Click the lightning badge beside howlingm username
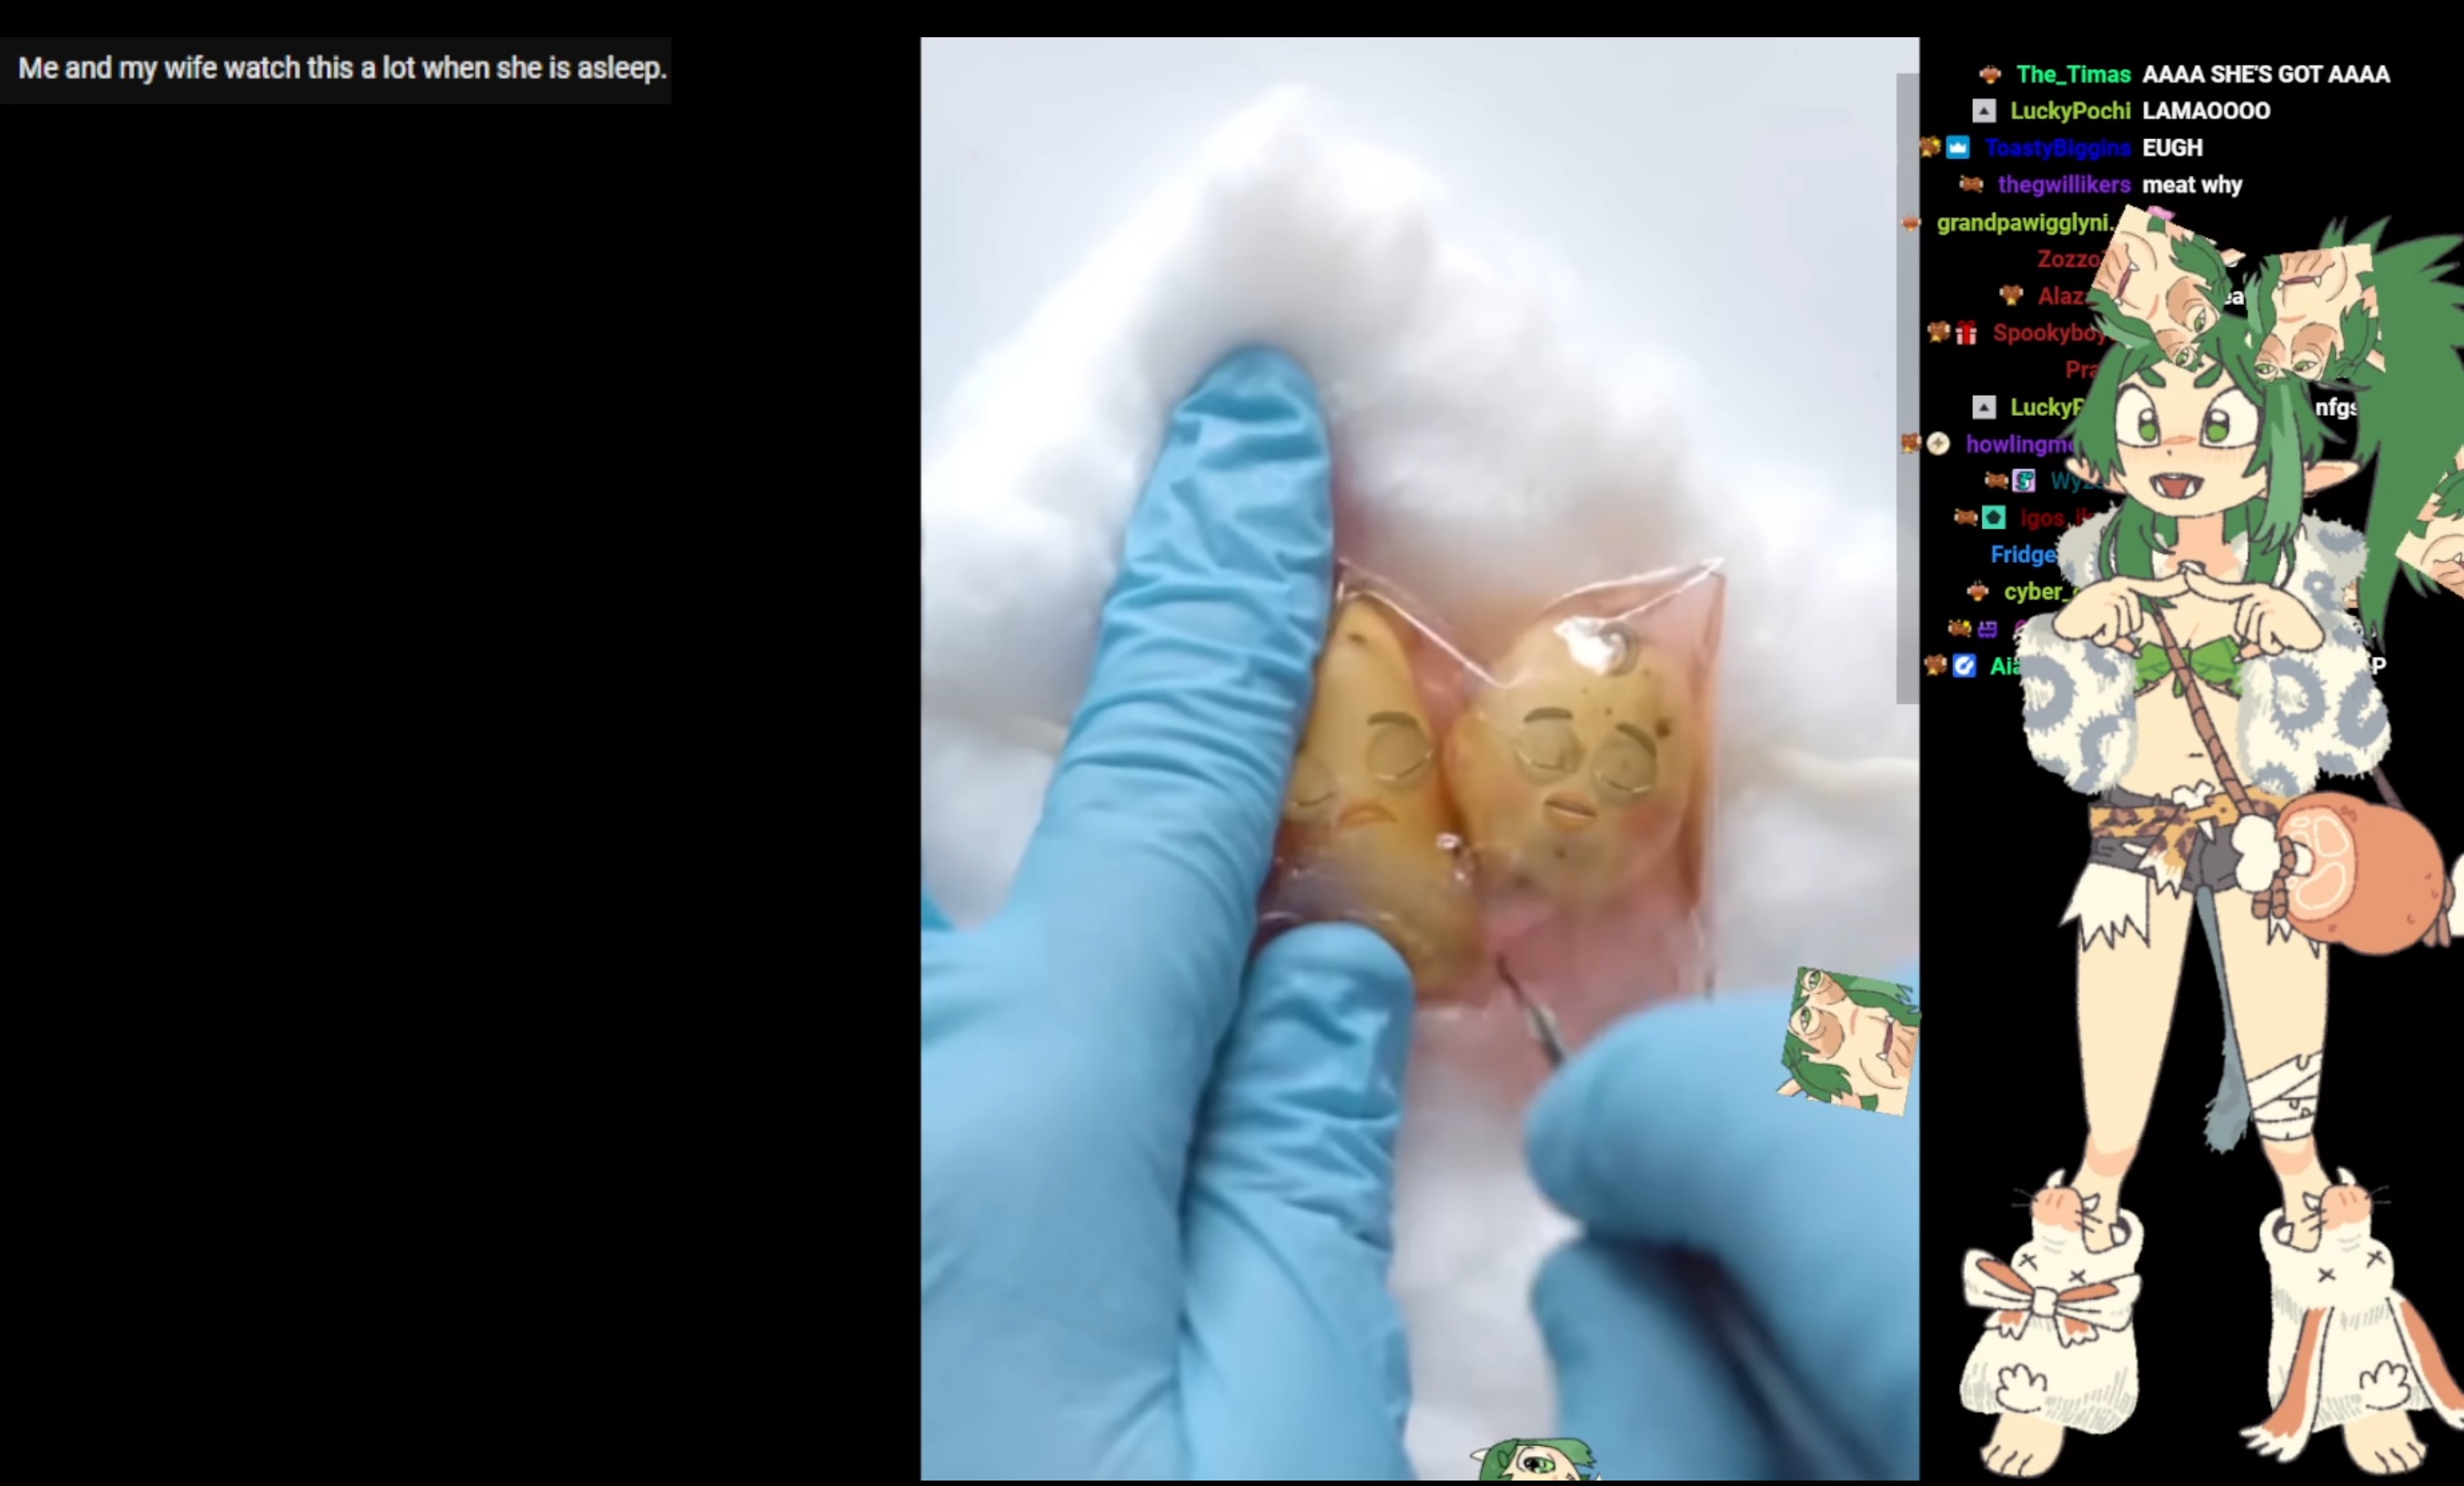The height and width of the screenshot is (1486, 2464). (1938, 444)
